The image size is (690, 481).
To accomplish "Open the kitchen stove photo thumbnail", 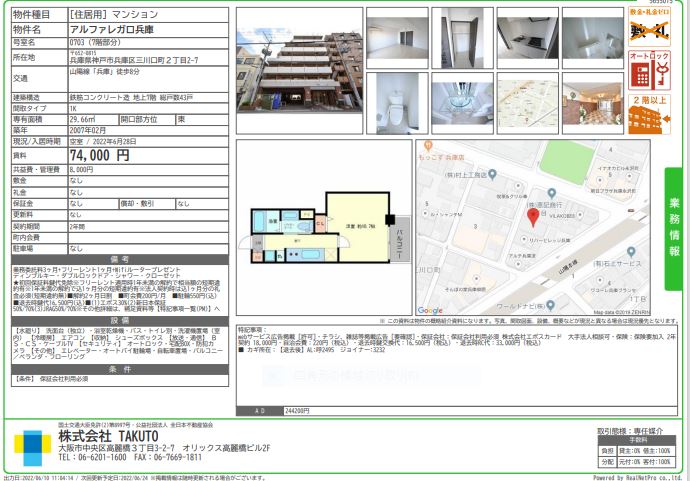I will [x=528, y=38].
